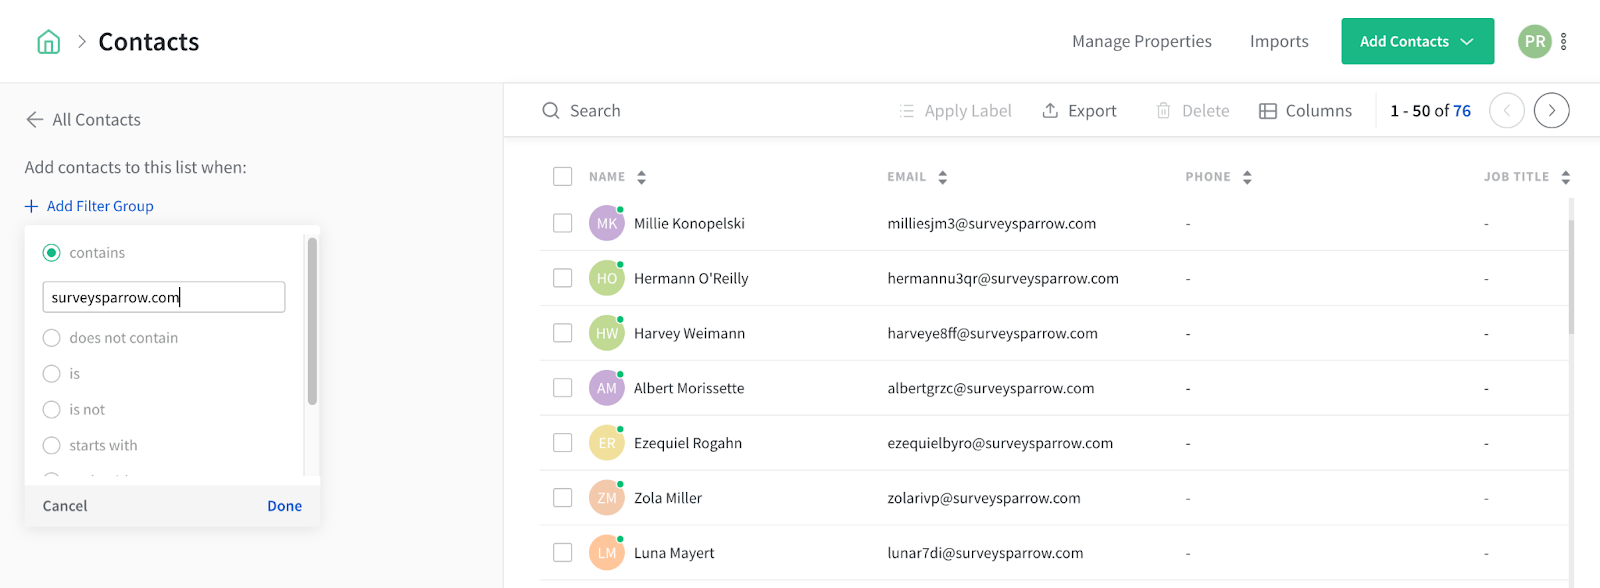Click email ezequielbyro@surveysparrow.com
This screenshot has height=588, width=1600.
click(1000, 443)
